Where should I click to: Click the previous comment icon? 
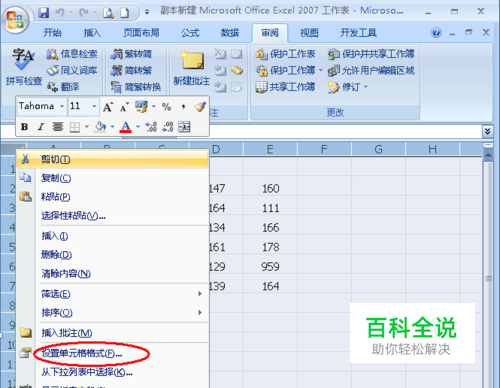[x=220, y=70]
